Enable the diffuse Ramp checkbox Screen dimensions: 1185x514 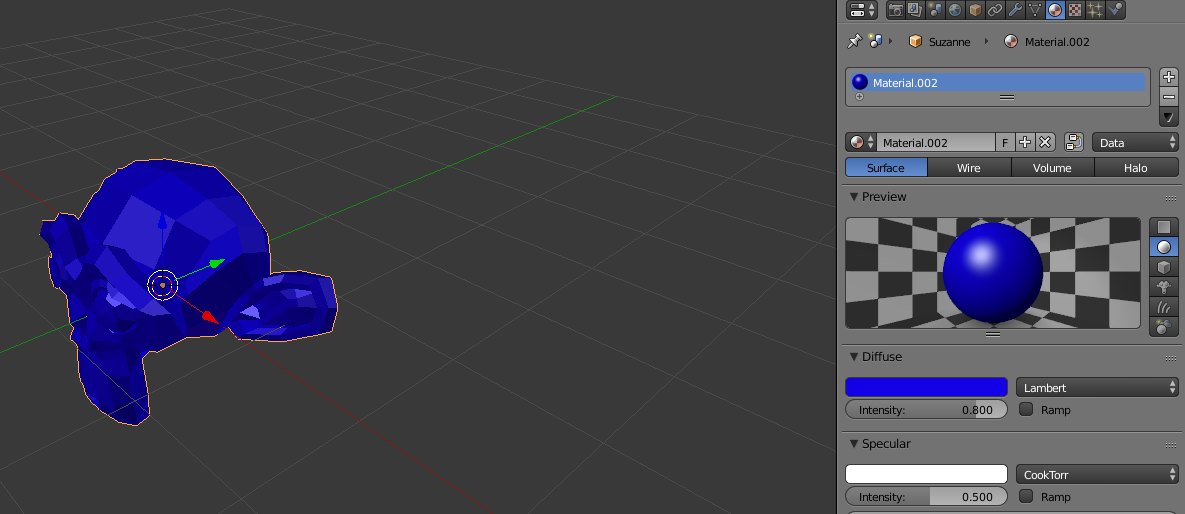click(1026, 409)
